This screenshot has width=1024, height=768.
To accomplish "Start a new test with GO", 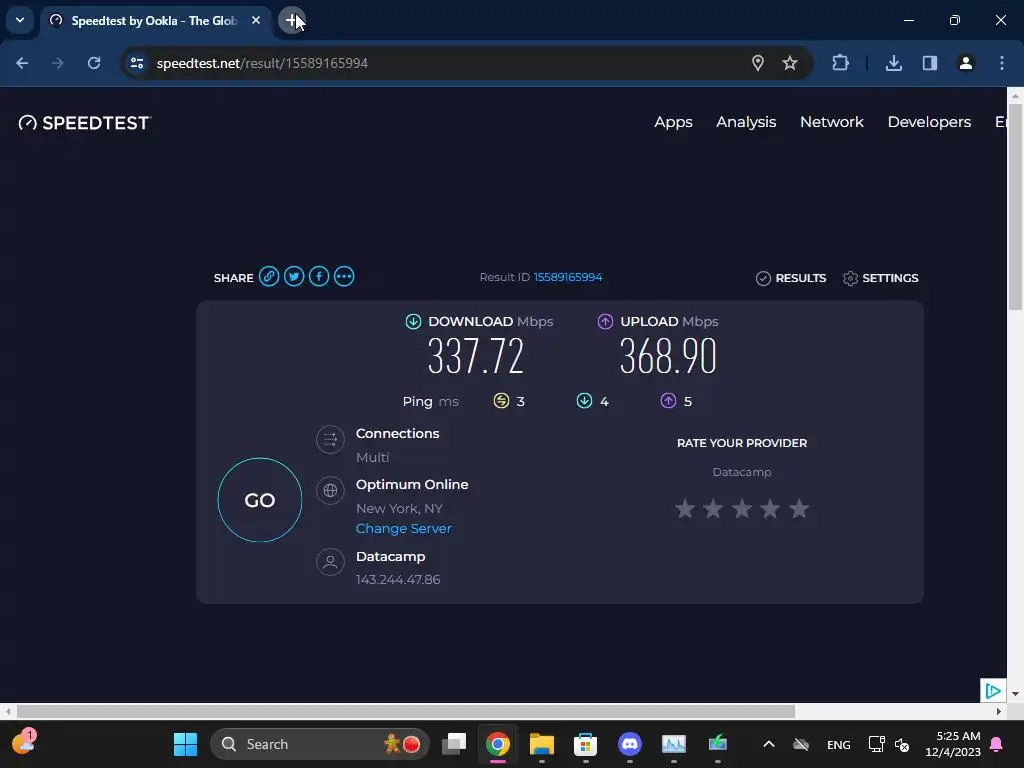I will (260, 500).
